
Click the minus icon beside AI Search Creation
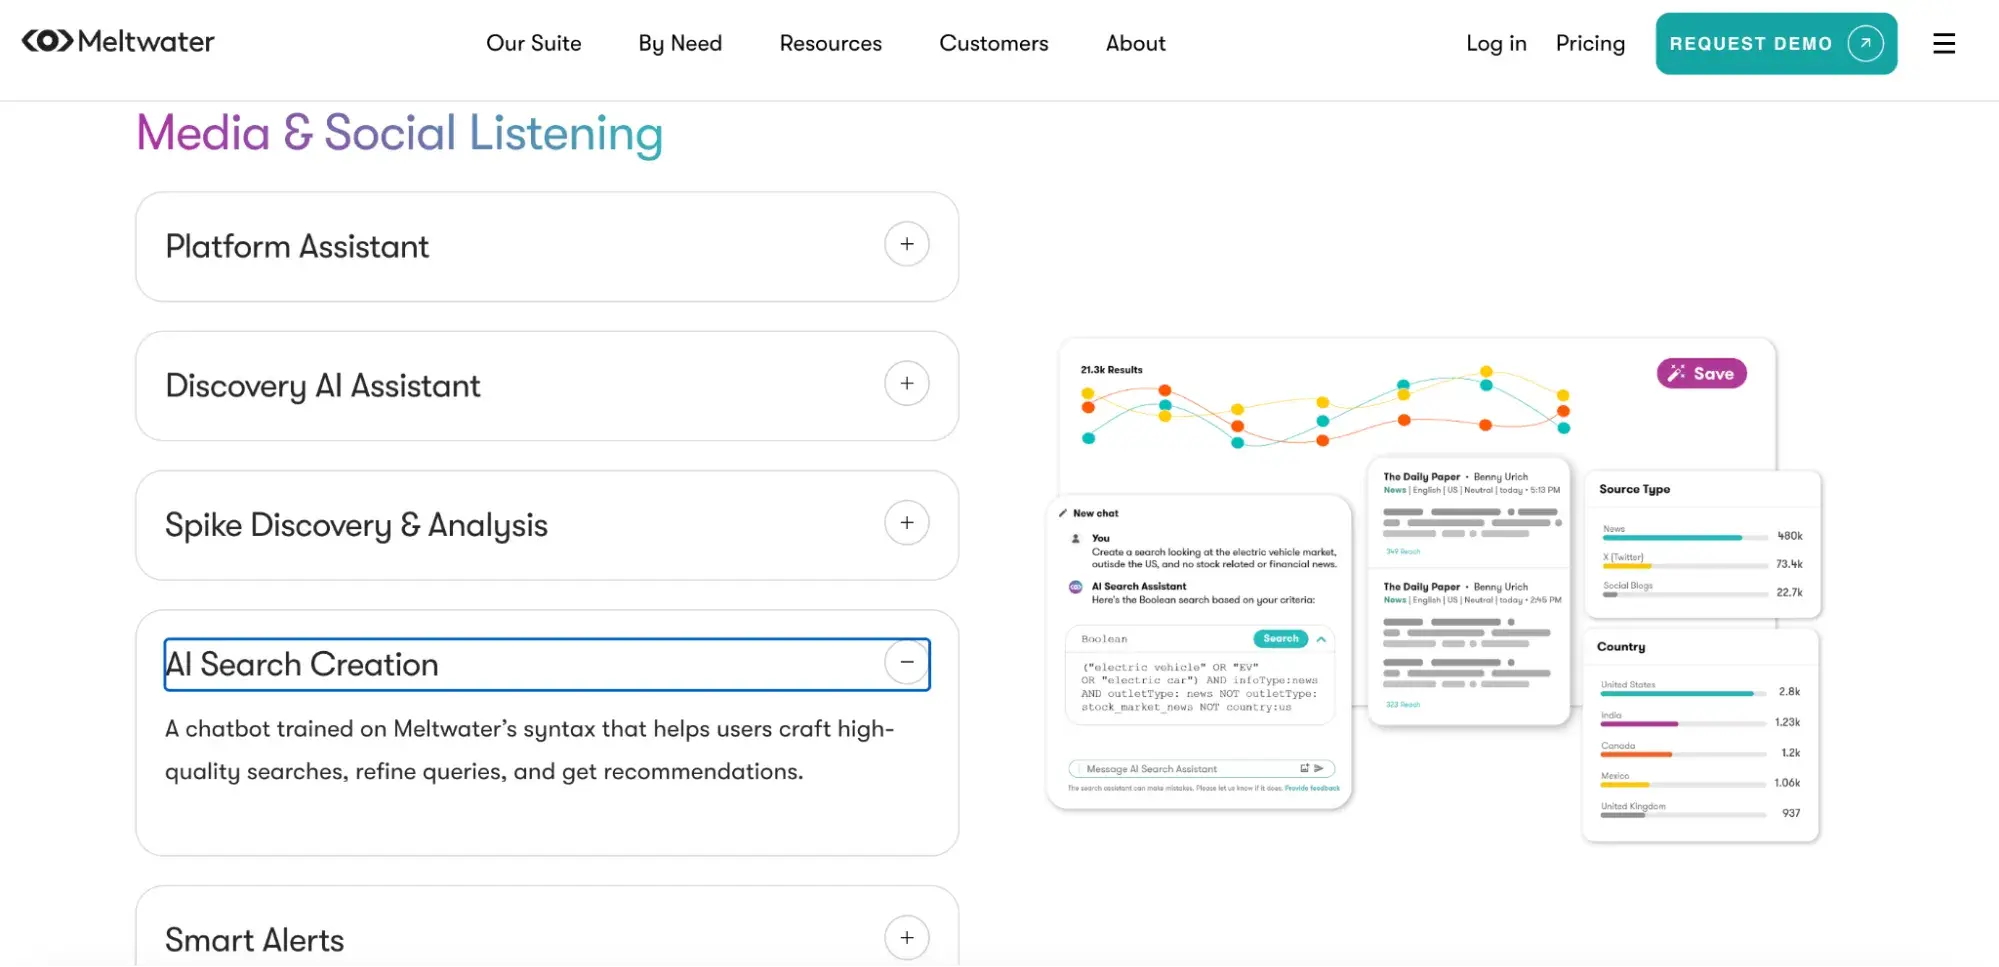[906, 662]
